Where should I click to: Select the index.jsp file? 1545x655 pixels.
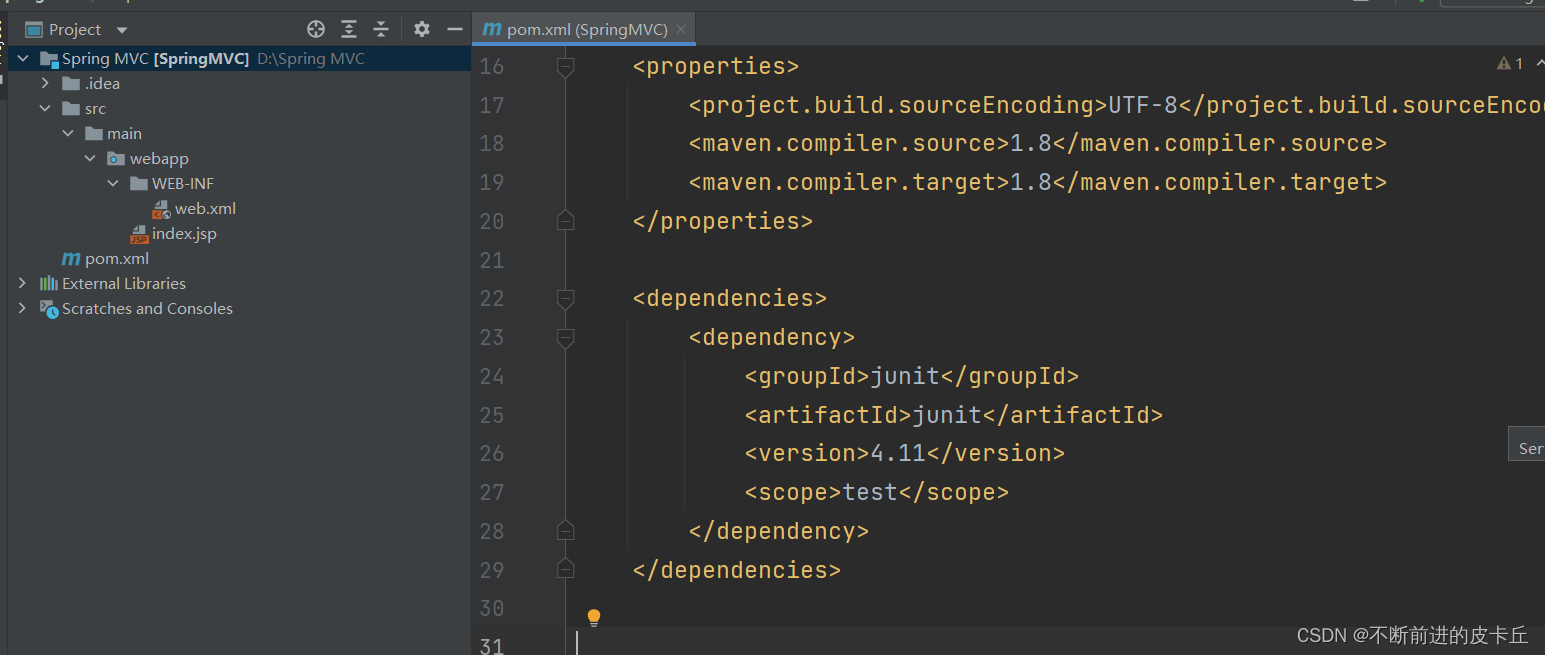click(184, 234)
